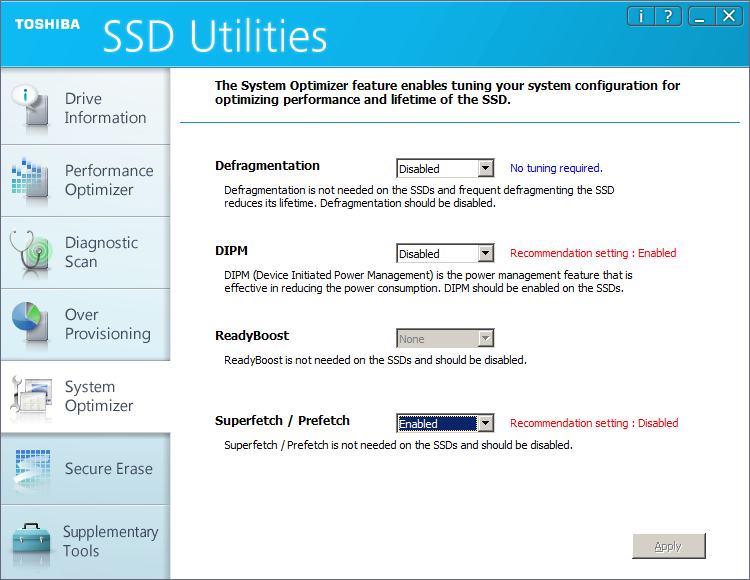Image resolution: width=750 pixels, height=580 pixels.
Task: Switch to the Performance Optimizer tab
Action: 85,180
